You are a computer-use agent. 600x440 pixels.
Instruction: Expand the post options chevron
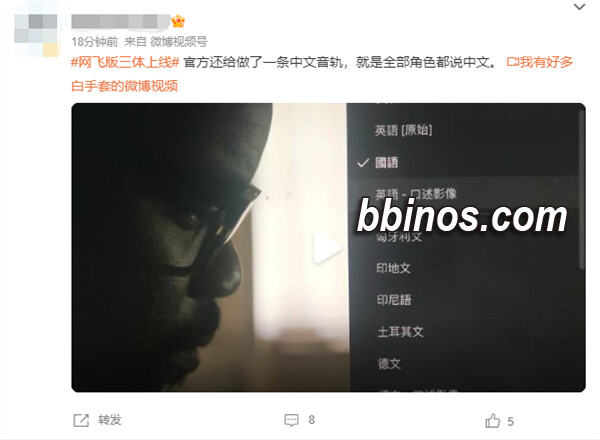tap(579, 7)
